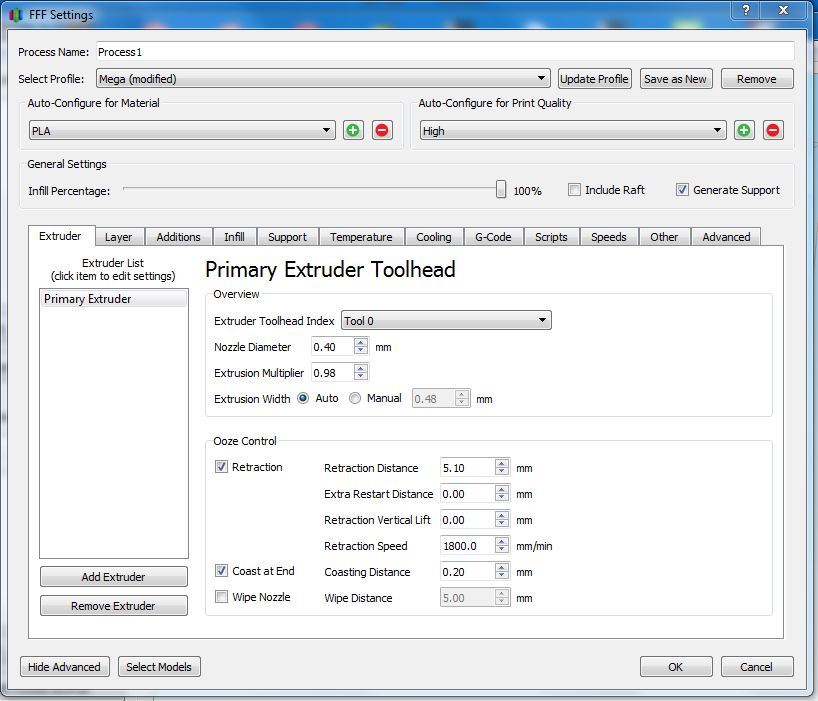
Task: Select Manual extrusion width radio button
Action: click(355, 398)
